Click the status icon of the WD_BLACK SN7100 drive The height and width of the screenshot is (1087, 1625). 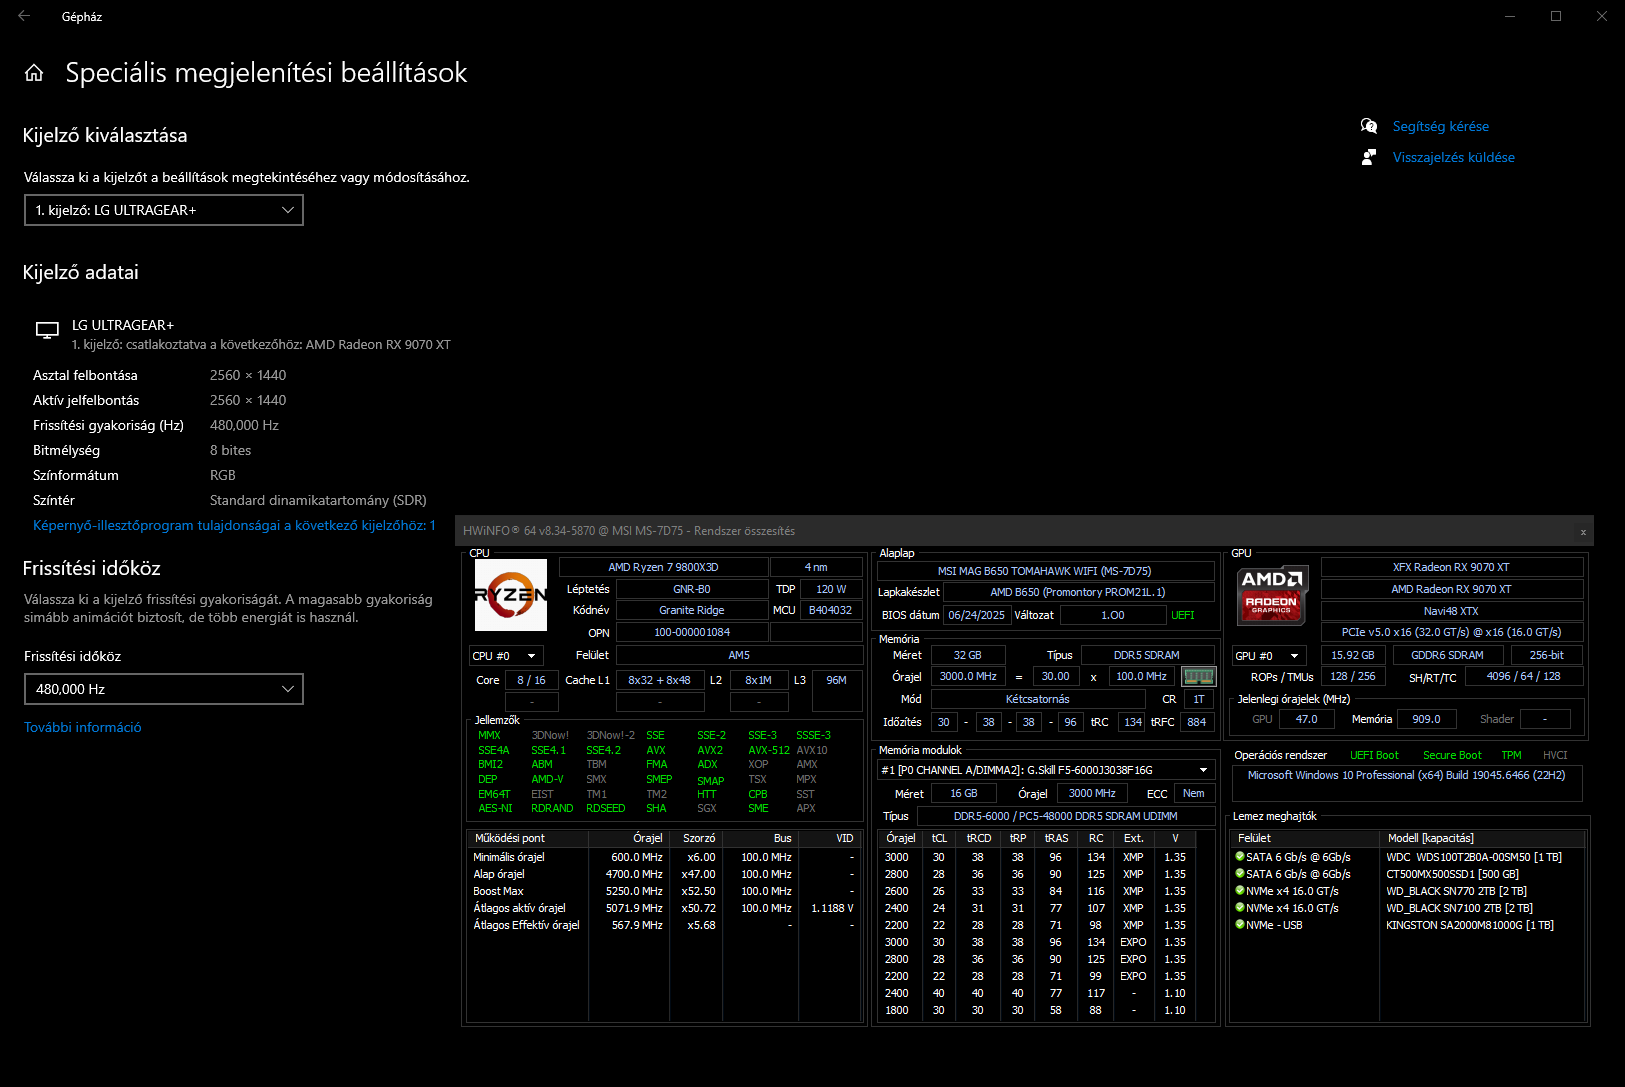pos(1240,908)
